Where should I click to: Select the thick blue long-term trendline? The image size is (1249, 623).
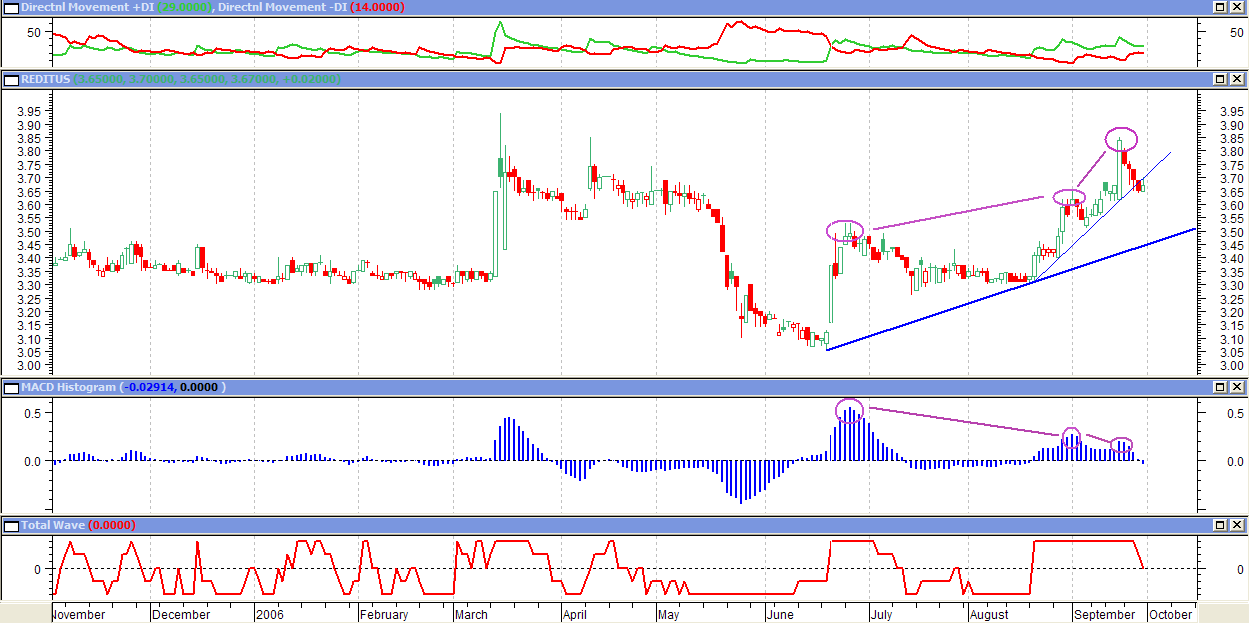(x=1011, y=289)
